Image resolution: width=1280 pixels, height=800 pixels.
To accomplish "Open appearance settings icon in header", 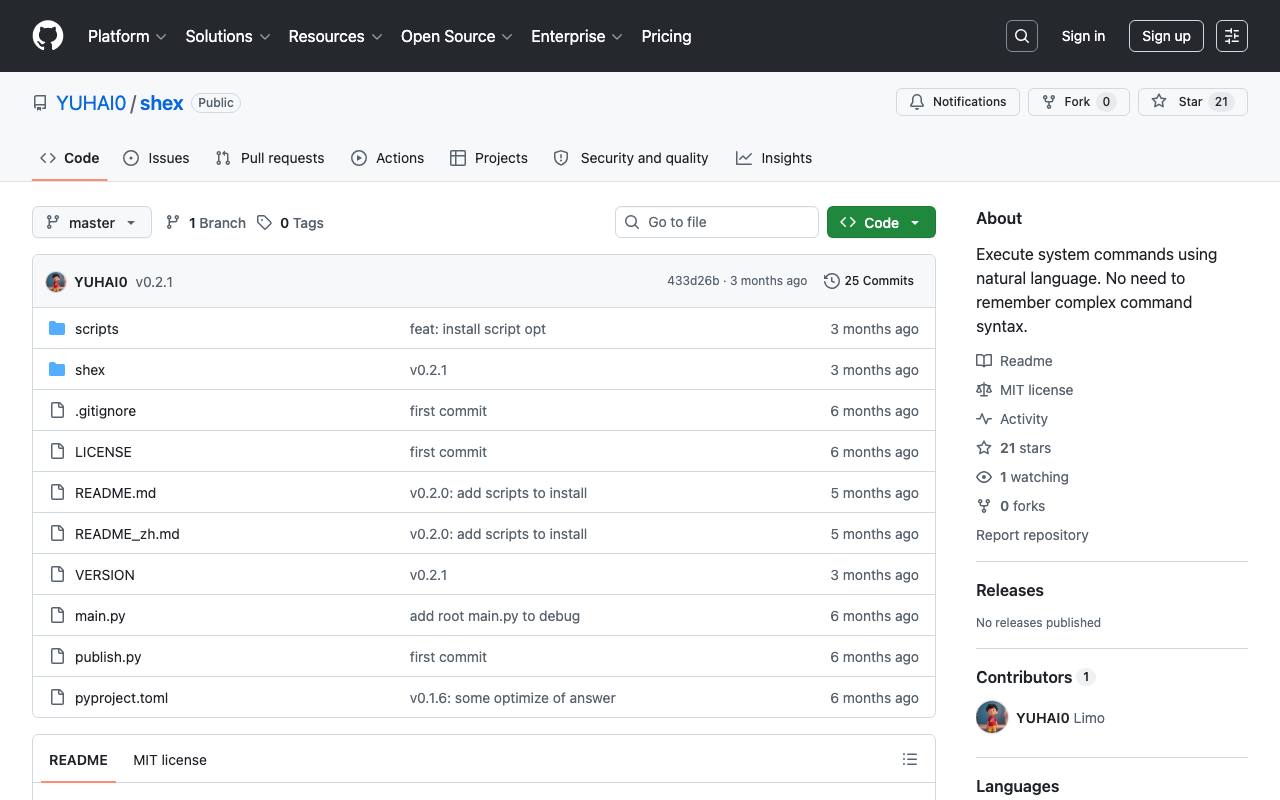I will [1232, 36].
